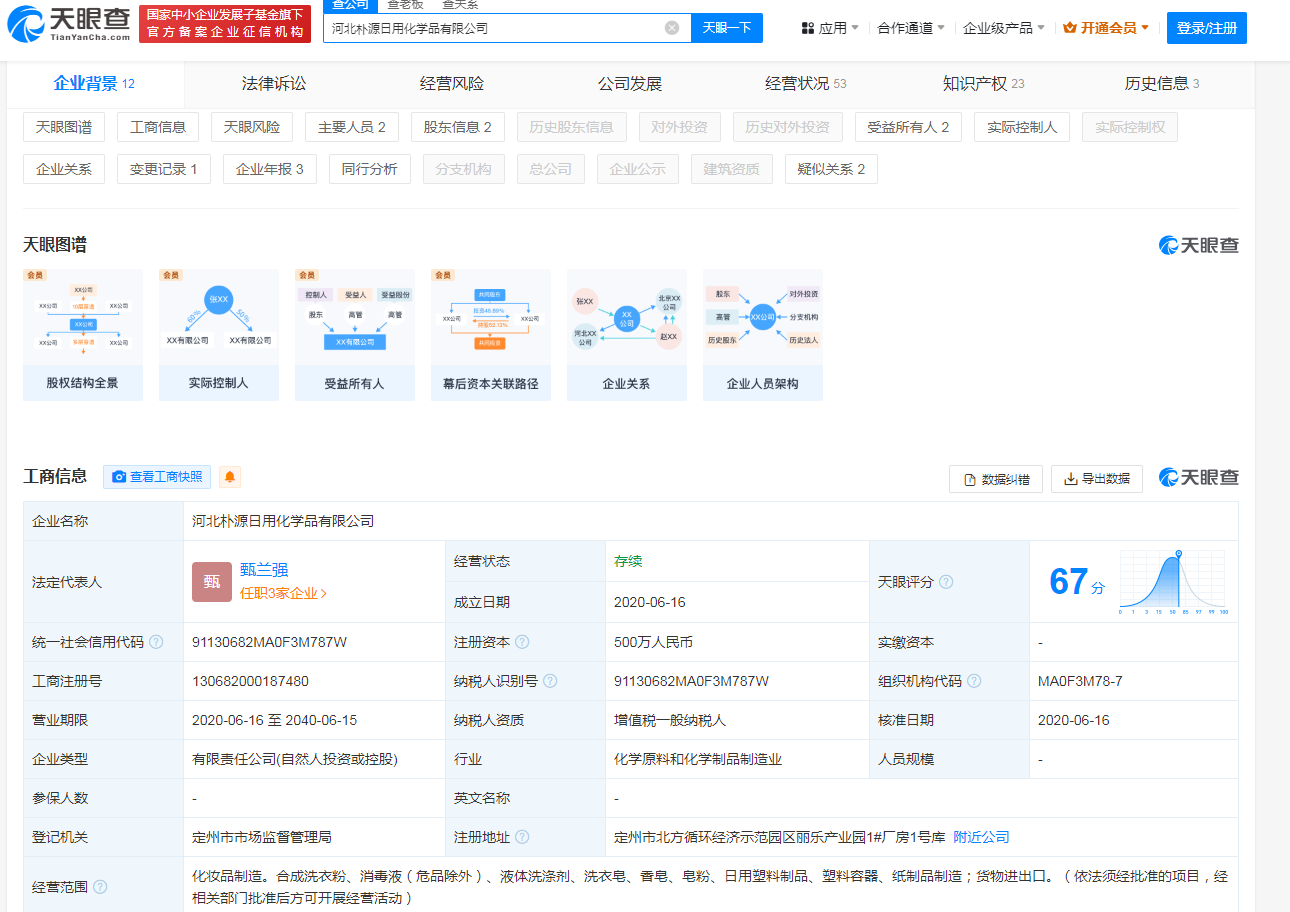Jump to 天眼图谱 section
The height and width of the screenshot is (912, 1290).
click(x=64, y=127)
